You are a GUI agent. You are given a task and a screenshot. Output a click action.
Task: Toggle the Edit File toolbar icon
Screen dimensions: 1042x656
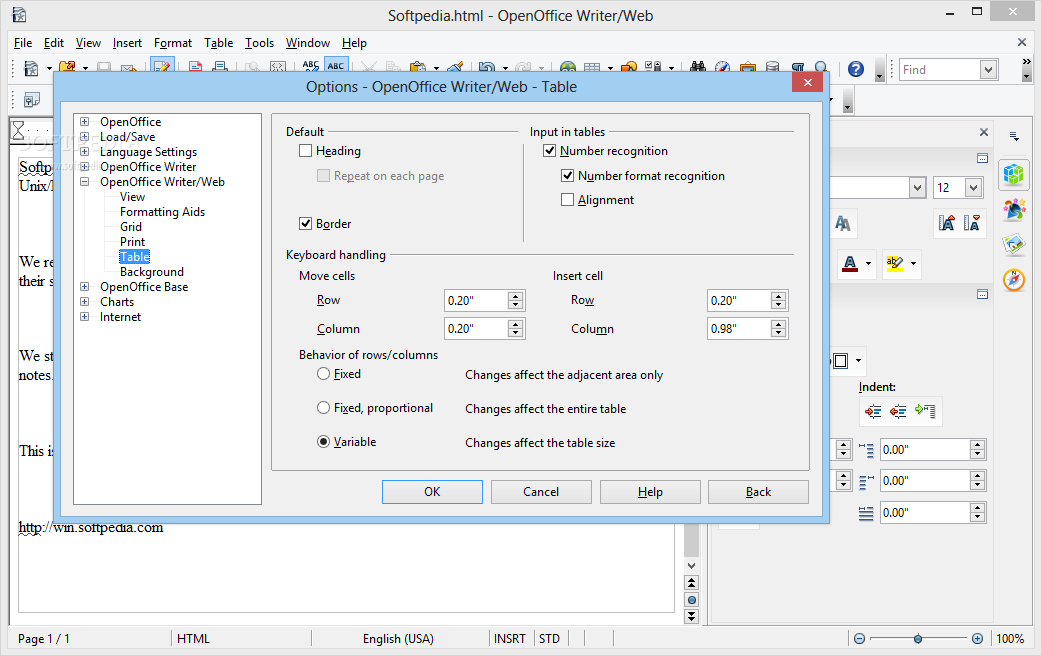[x=162, y=67]
